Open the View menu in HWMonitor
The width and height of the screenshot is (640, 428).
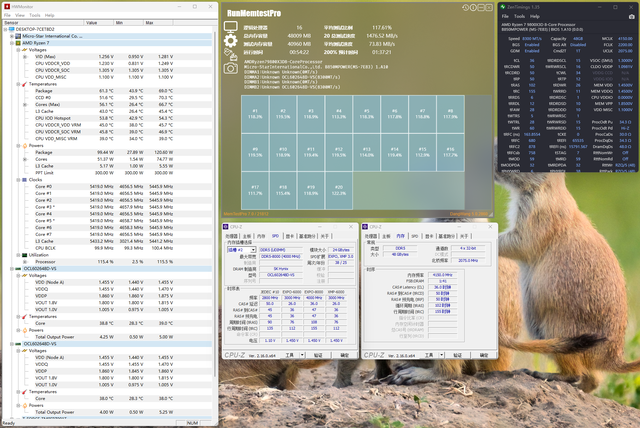(x=20, y=16)
